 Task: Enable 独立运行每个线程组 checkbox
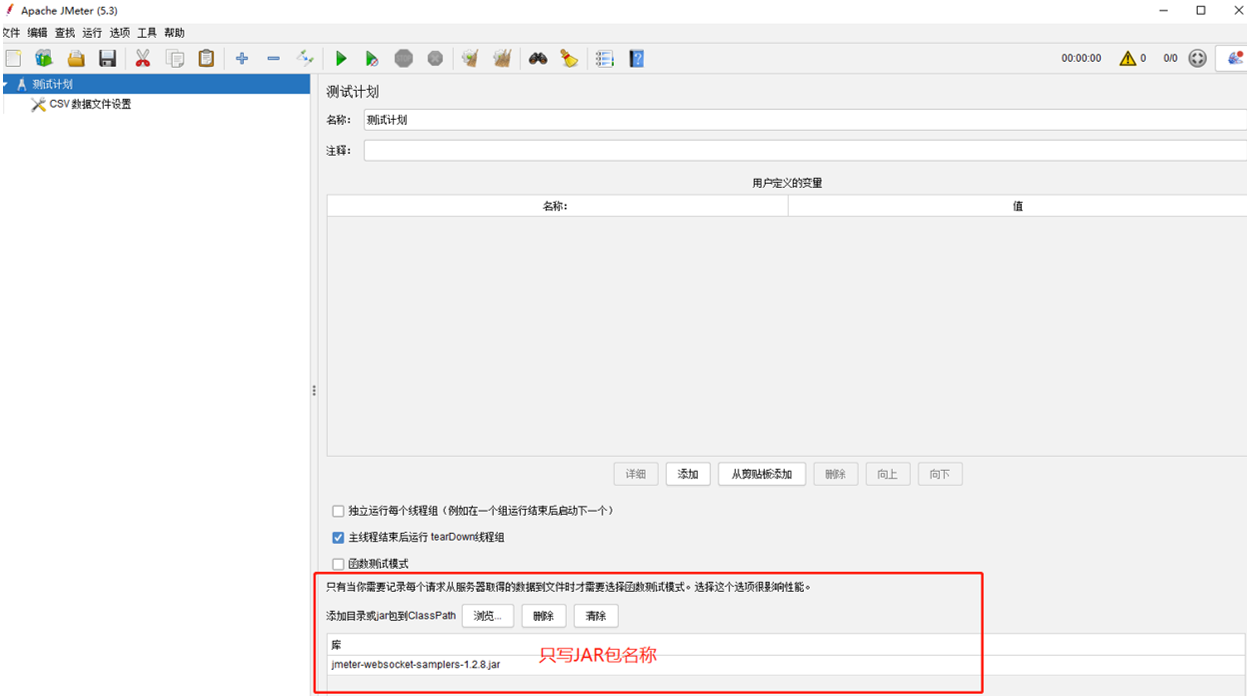(338, 511)
